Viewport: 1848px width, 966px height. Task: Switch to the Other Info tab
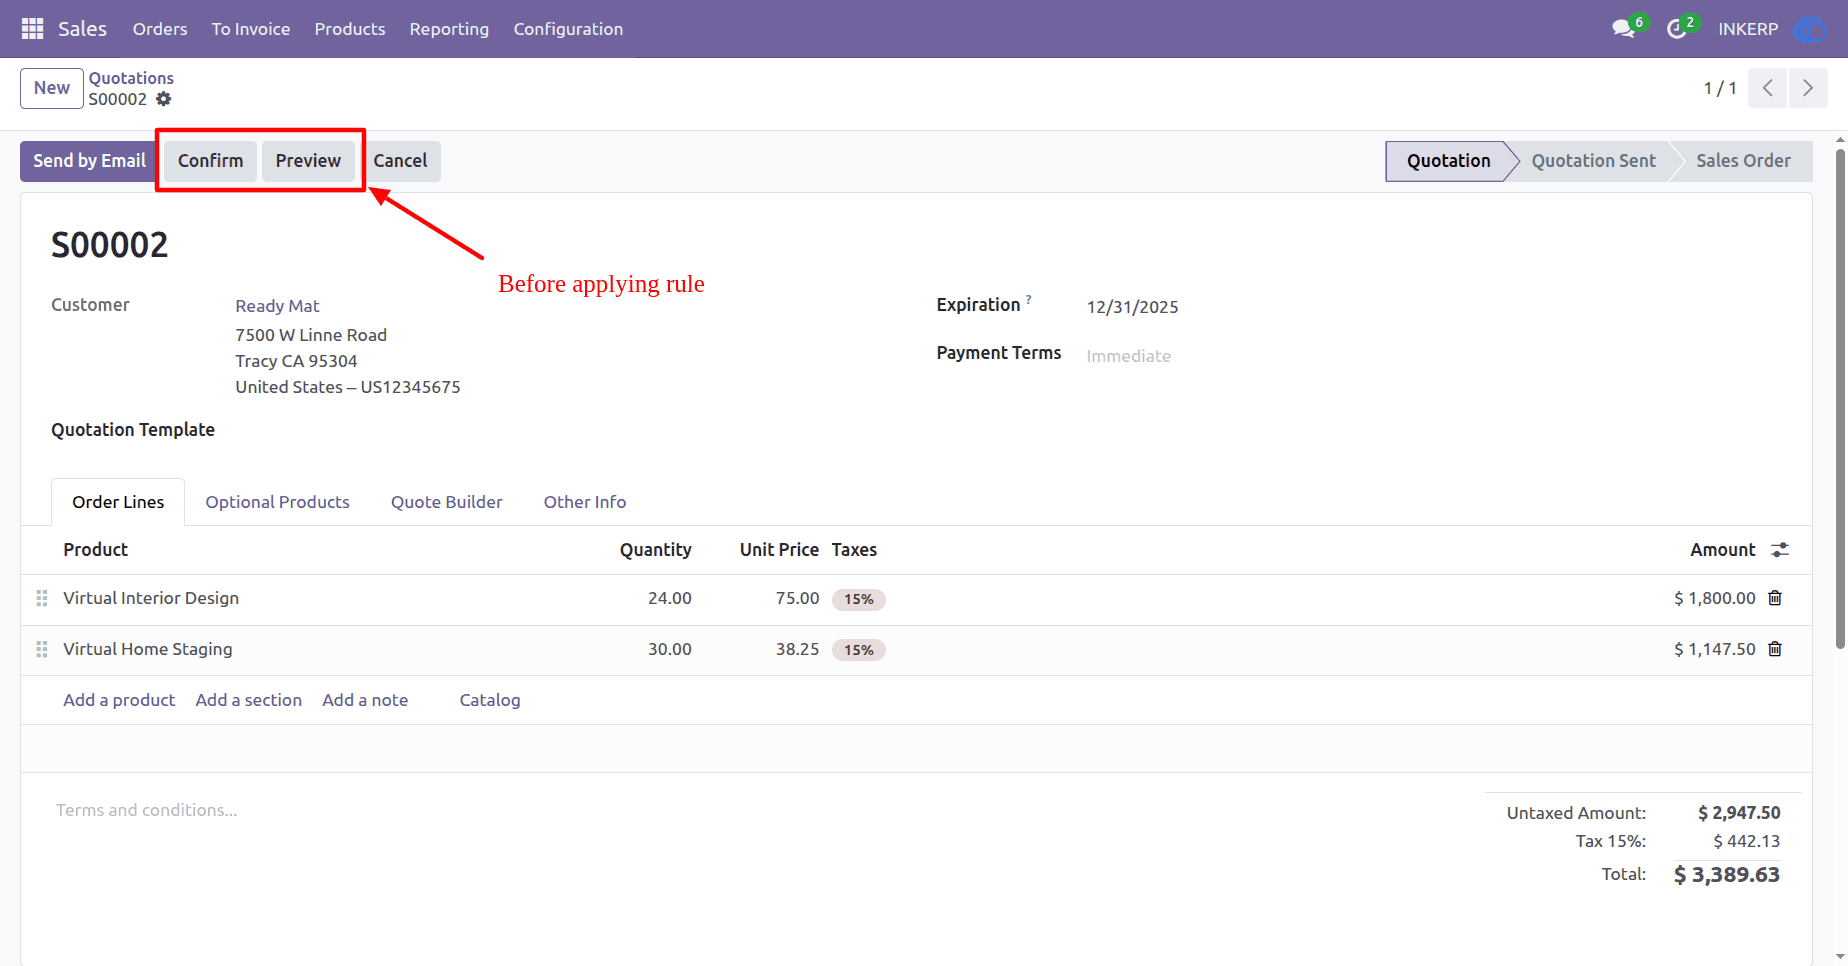coord(585,502)
